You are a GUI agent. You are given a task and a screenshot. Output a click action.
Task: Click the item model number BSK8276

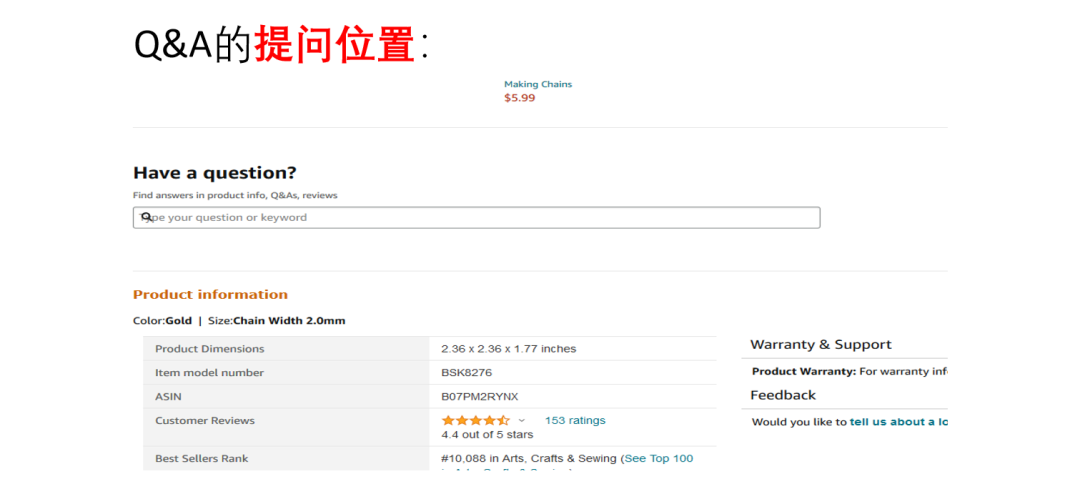pos(466,373)
